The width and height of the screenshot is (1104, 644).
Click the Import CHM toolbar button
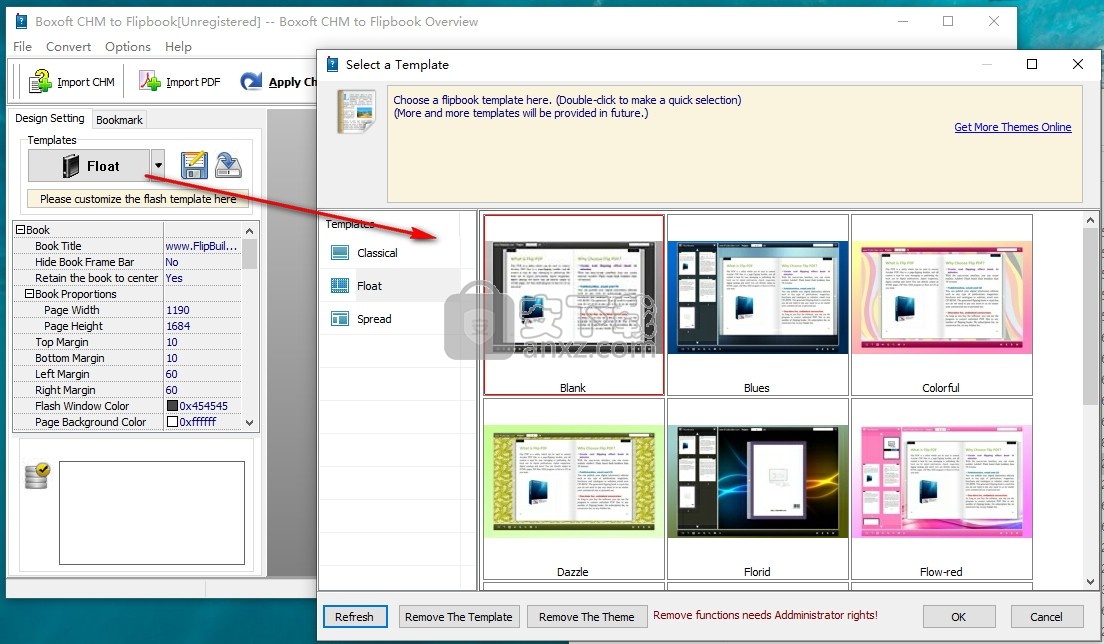pyautogui.click(x=71, y=82)
